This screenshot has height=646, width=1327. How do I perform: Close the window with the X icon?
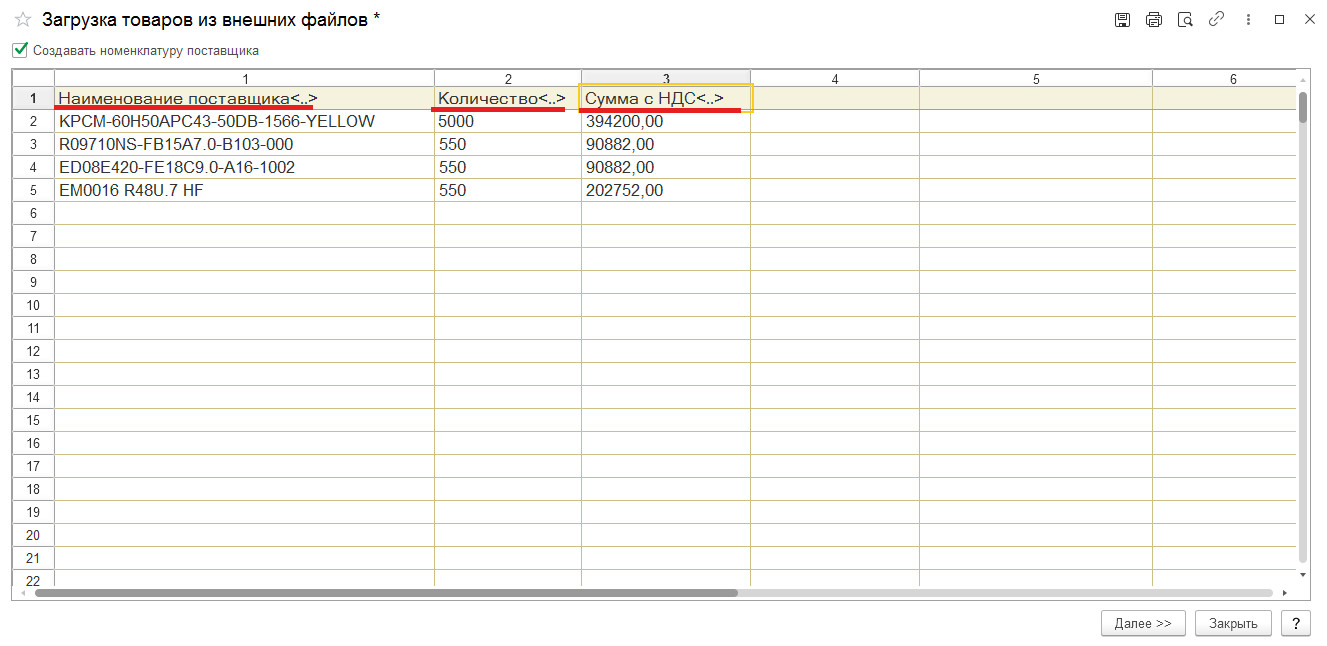pyautogui.click(x=1309, y=20)
